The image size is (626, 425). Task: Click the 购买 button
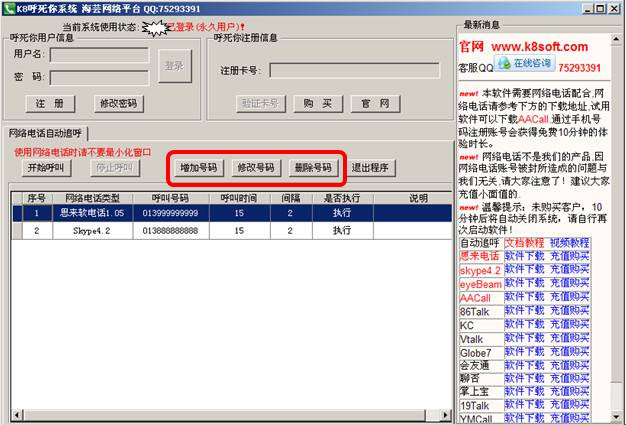(x=318, y=104)
